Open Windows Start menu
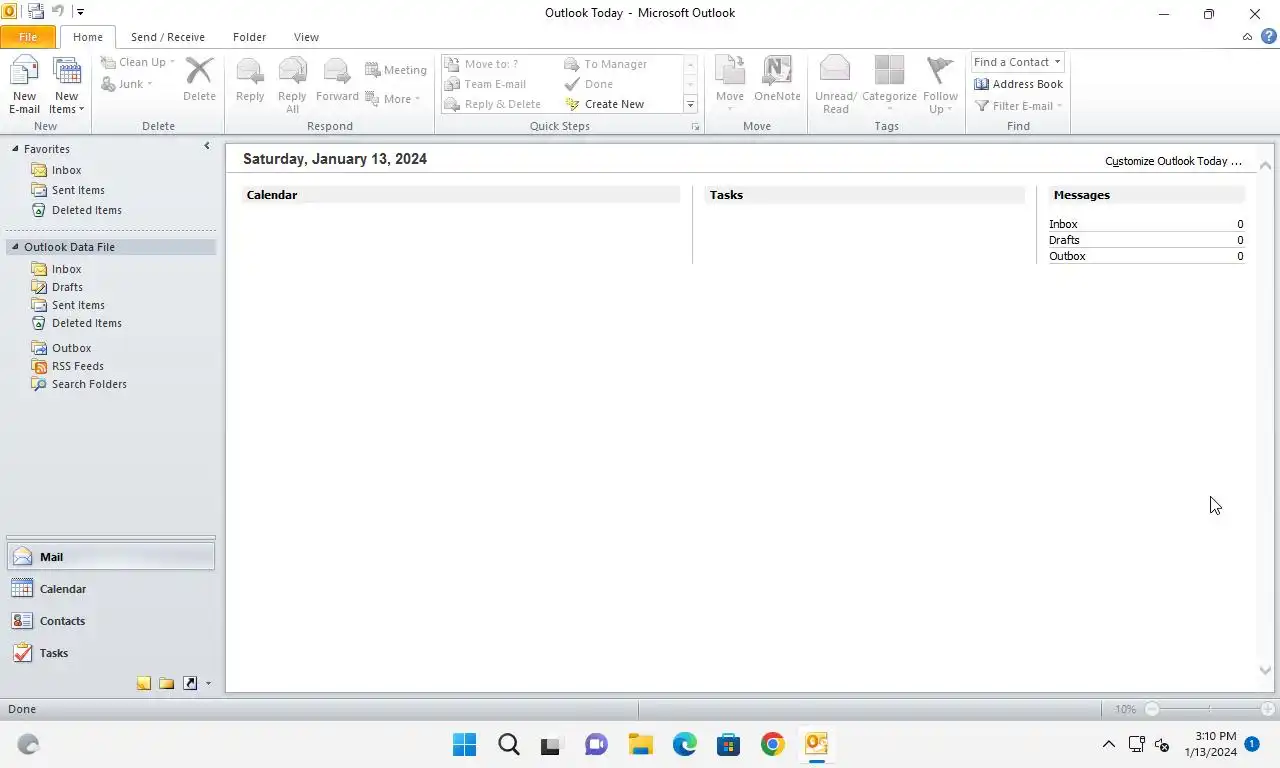Screen dimensions: 1280x768 pos(464,744)
